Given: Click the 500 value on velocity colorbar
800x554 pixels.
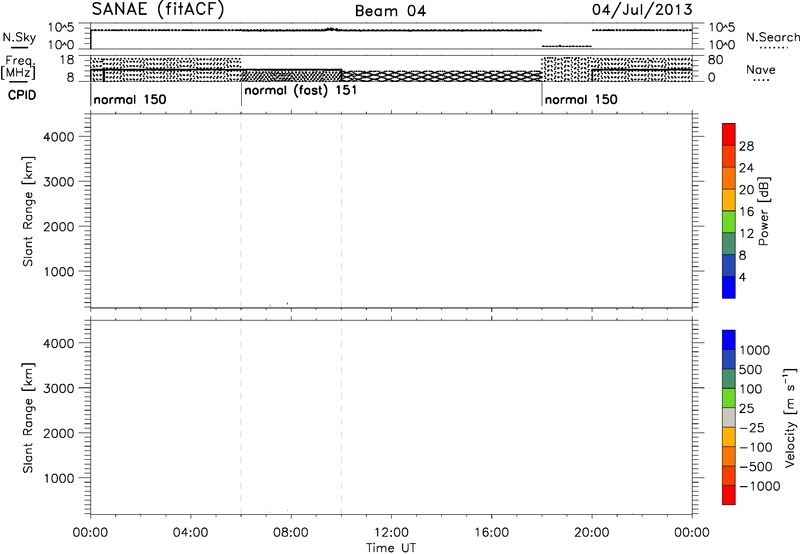Looking at the screenshot, I should (752, 370).
